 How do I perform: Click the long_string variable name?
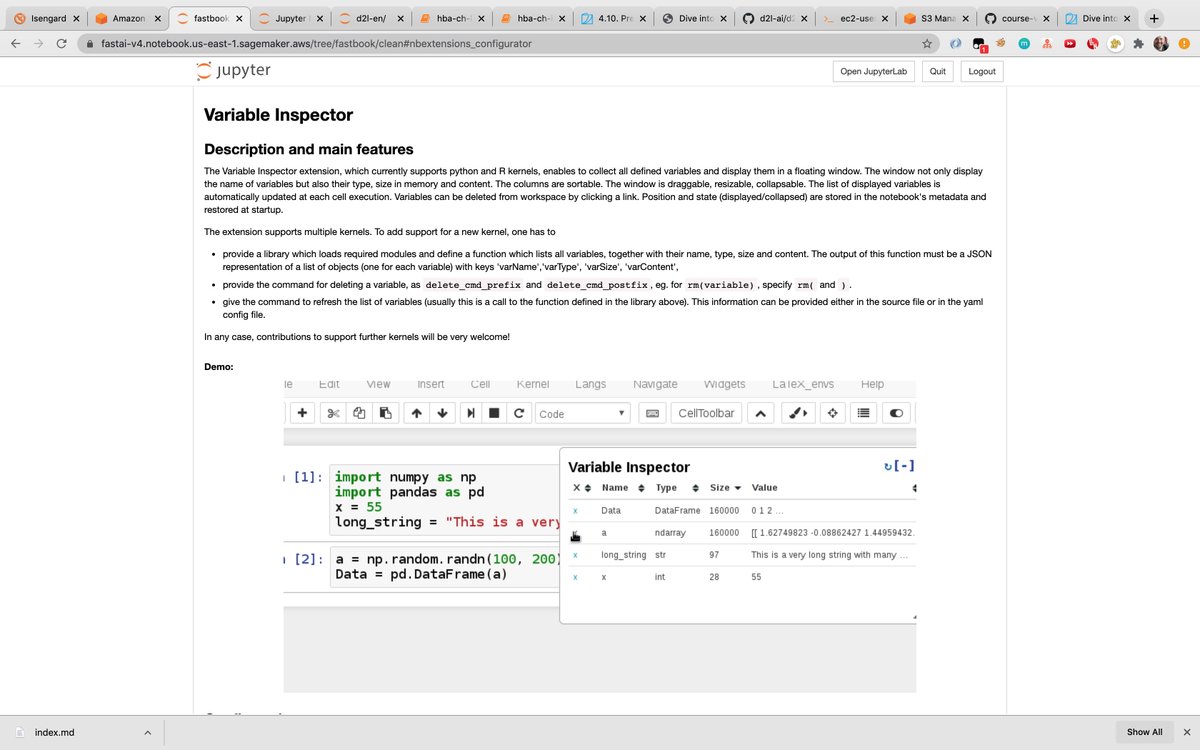(x=623, y=554)
